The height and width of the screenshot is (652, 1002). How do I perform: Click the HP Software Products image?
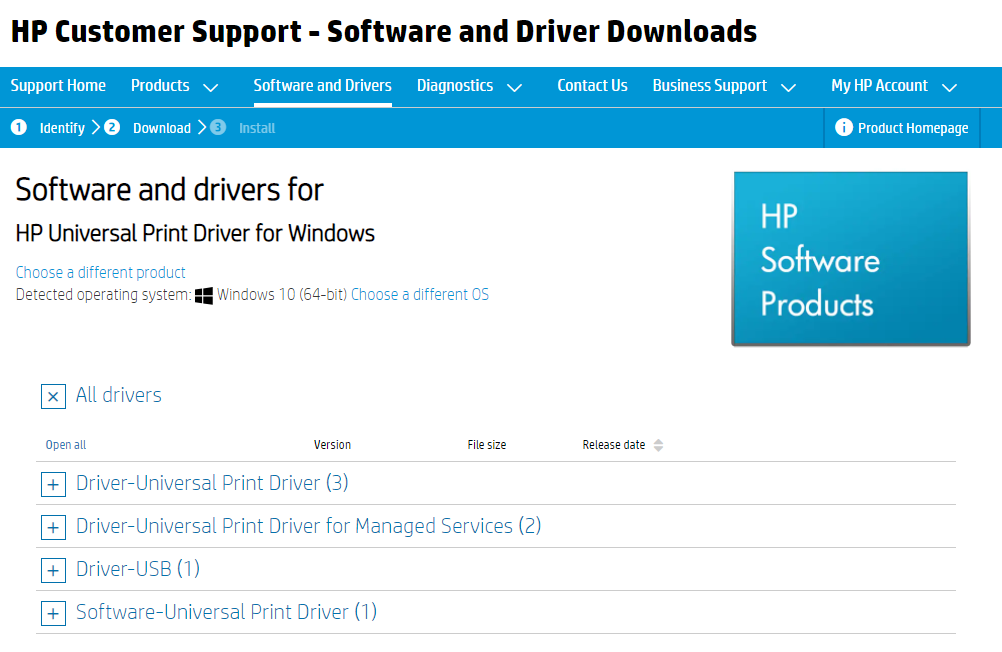click(x=851, y=259)
